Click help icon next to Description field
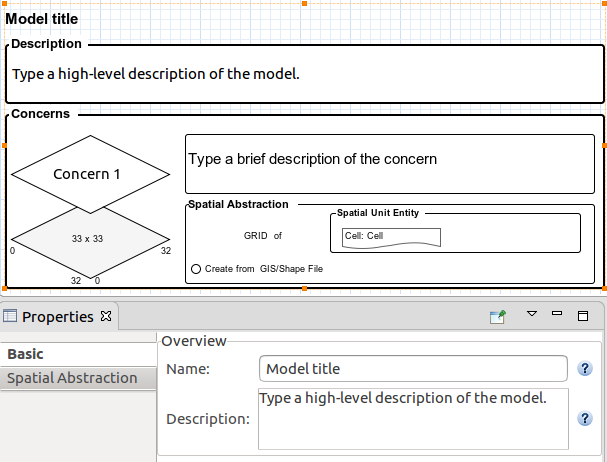Screen dimensions: 607x462 [x=585, y=418]
